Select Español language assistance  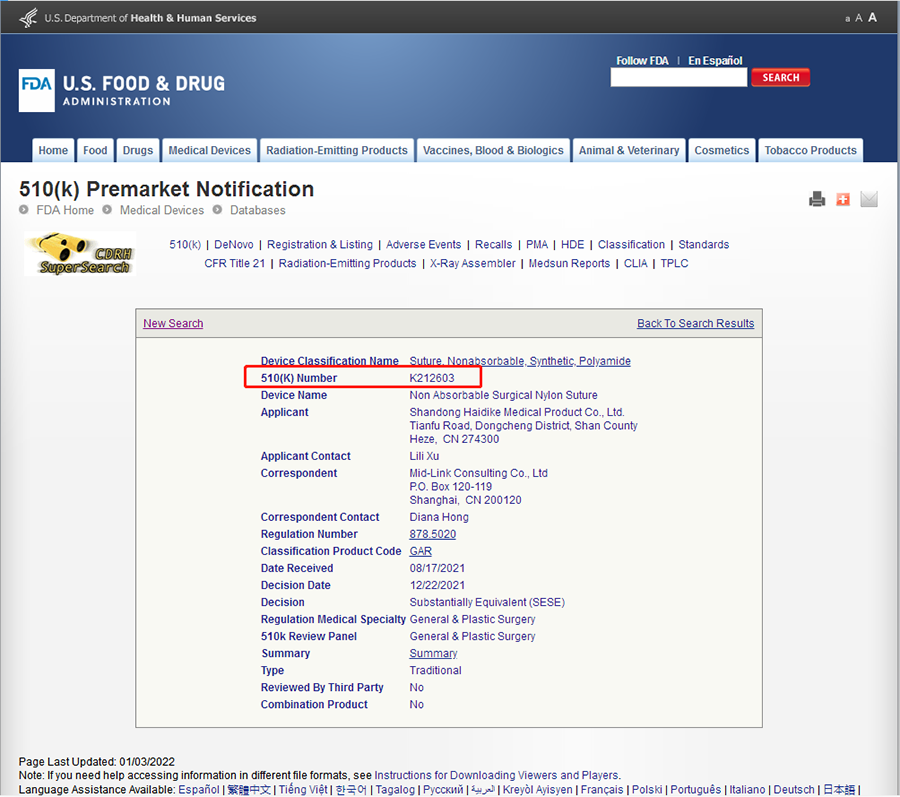tap(199, 790)
